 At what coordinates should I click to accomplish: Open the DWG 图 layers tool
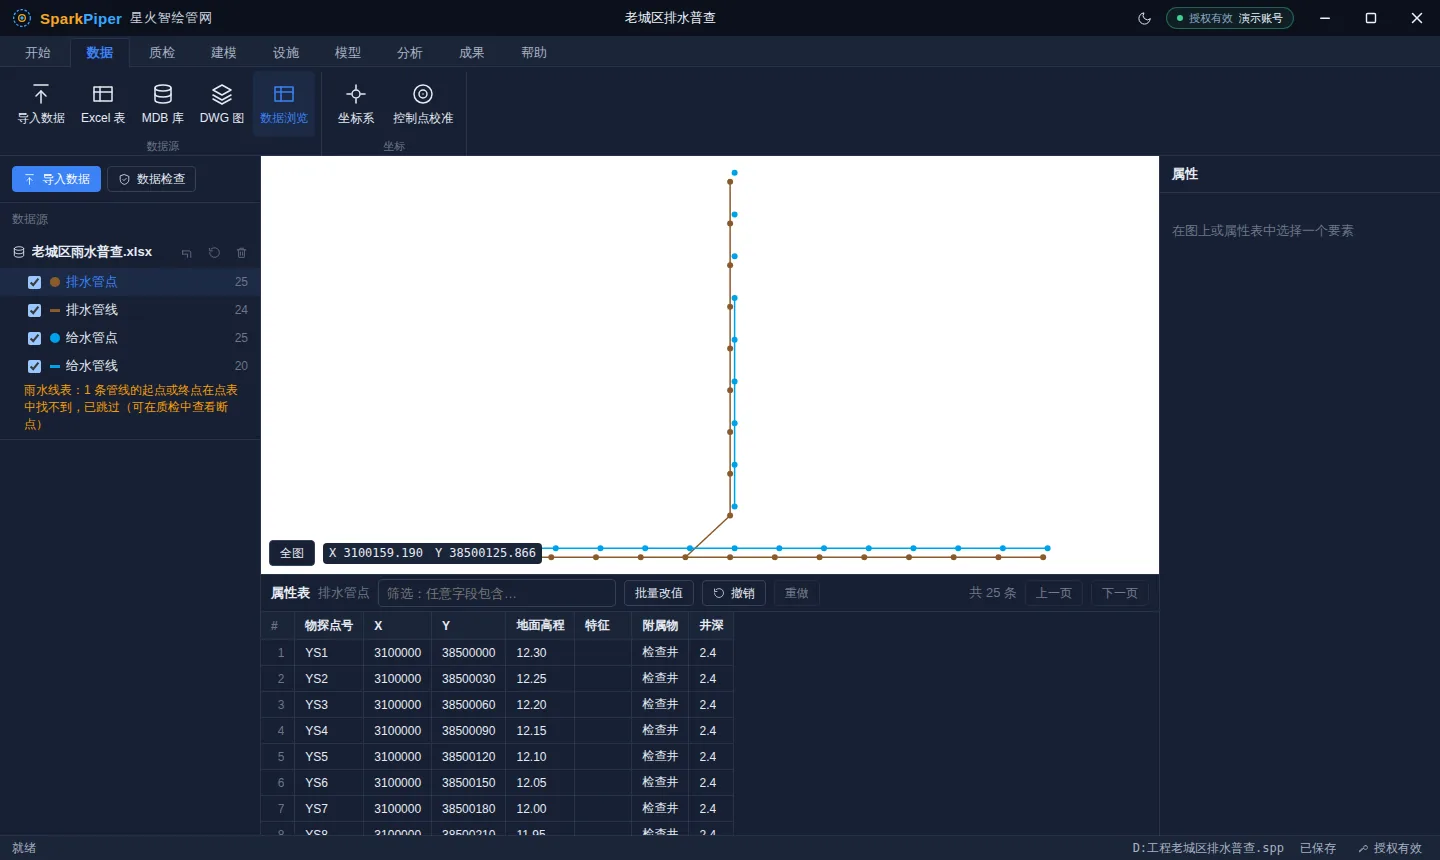coord(222,104)
